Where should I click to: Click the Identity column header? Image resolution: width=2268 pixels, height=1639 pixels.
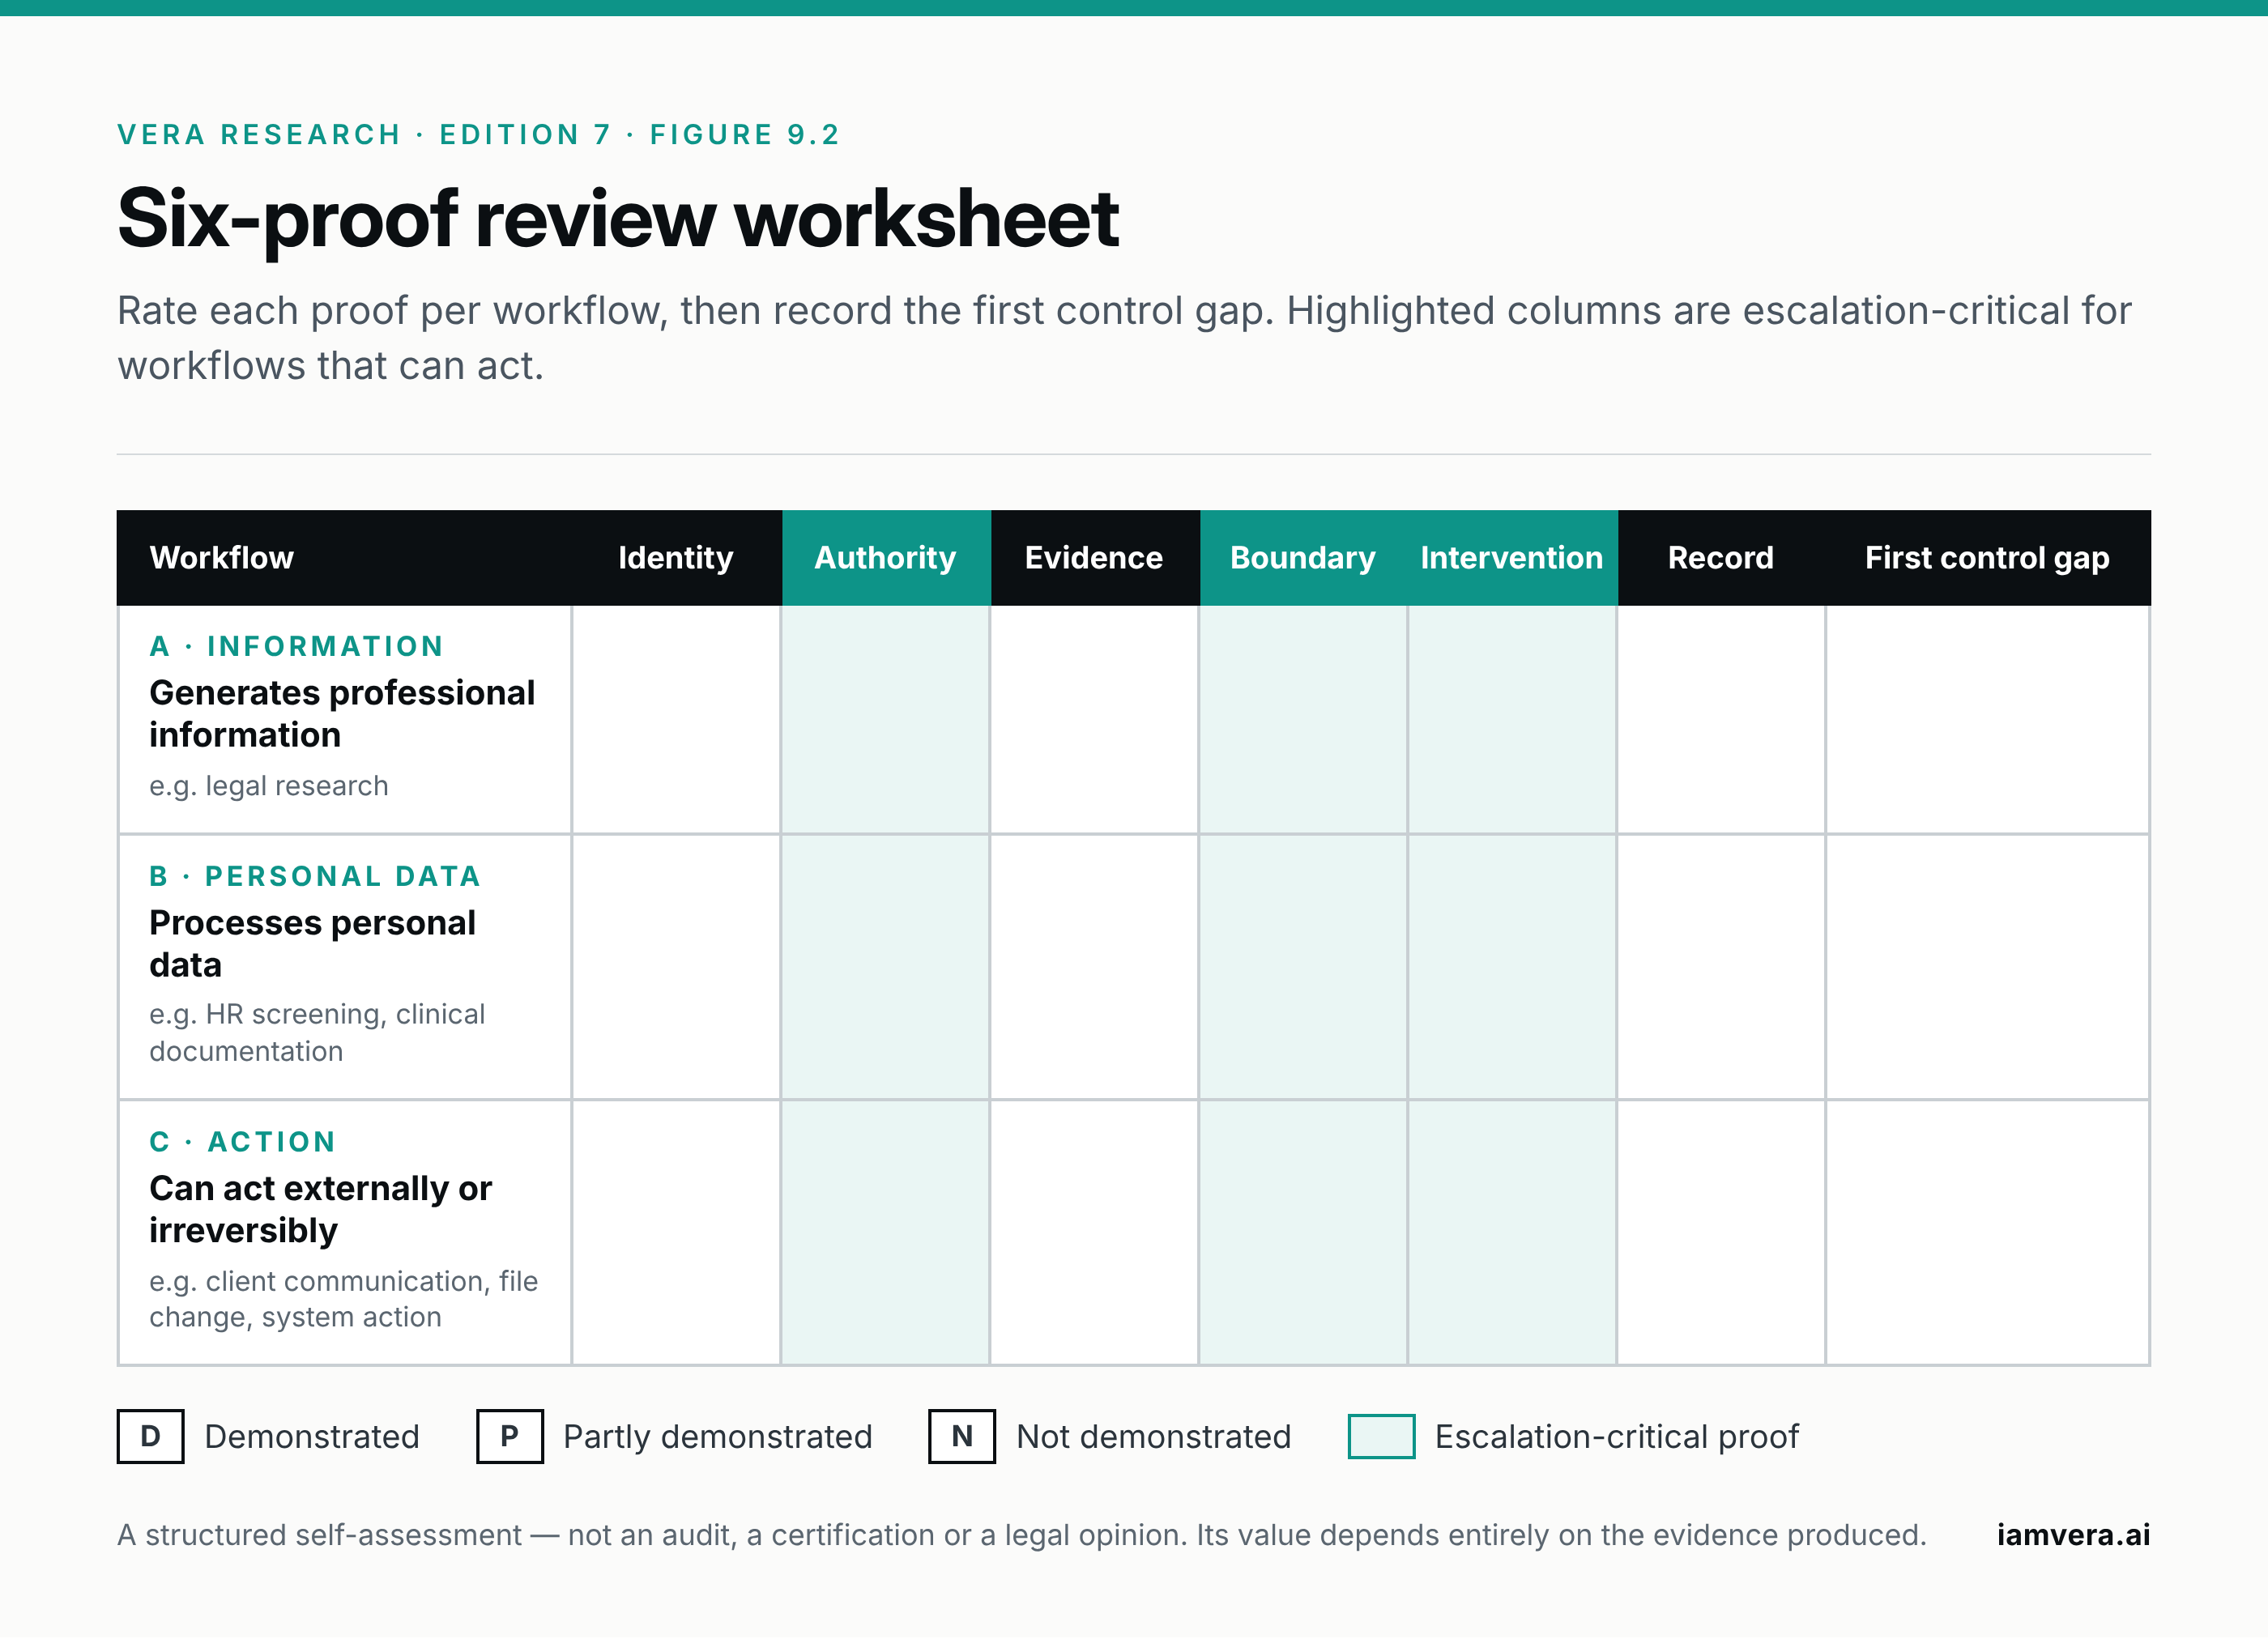tap(676, 557)
